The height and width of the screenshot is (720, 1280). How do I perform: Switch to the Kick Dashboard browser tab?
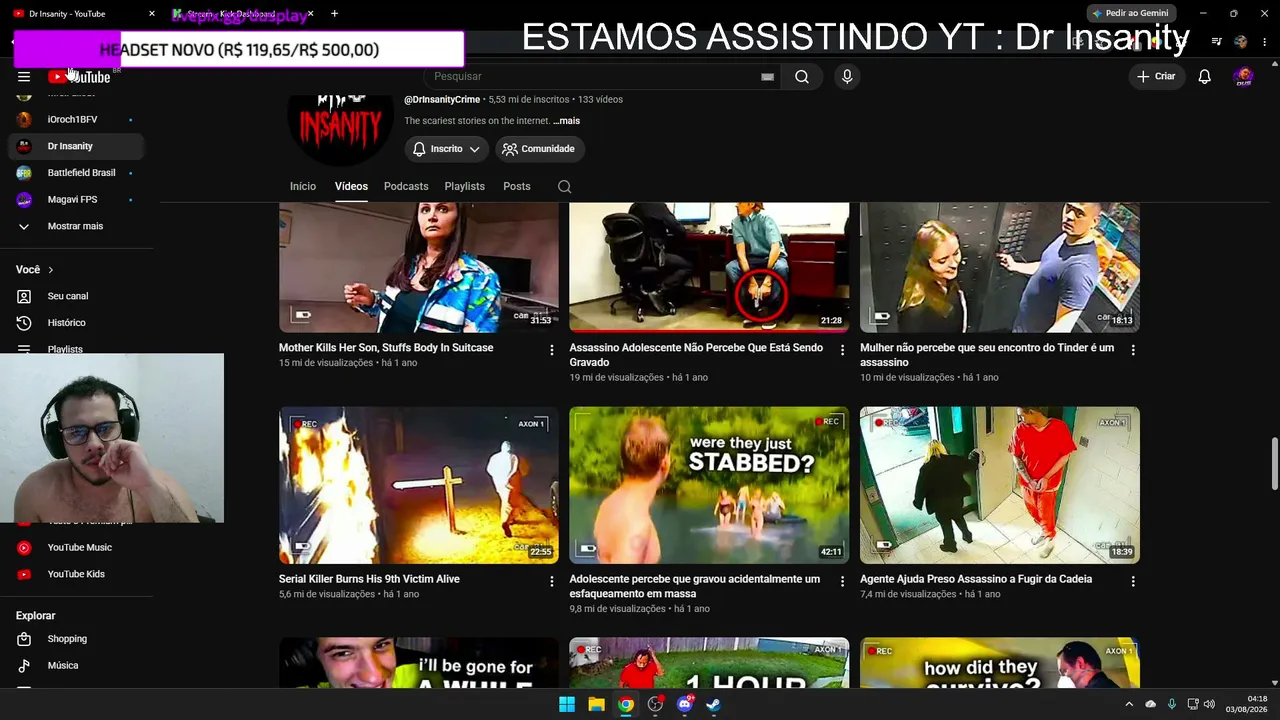pyautogui.click(x=242, y=14)
